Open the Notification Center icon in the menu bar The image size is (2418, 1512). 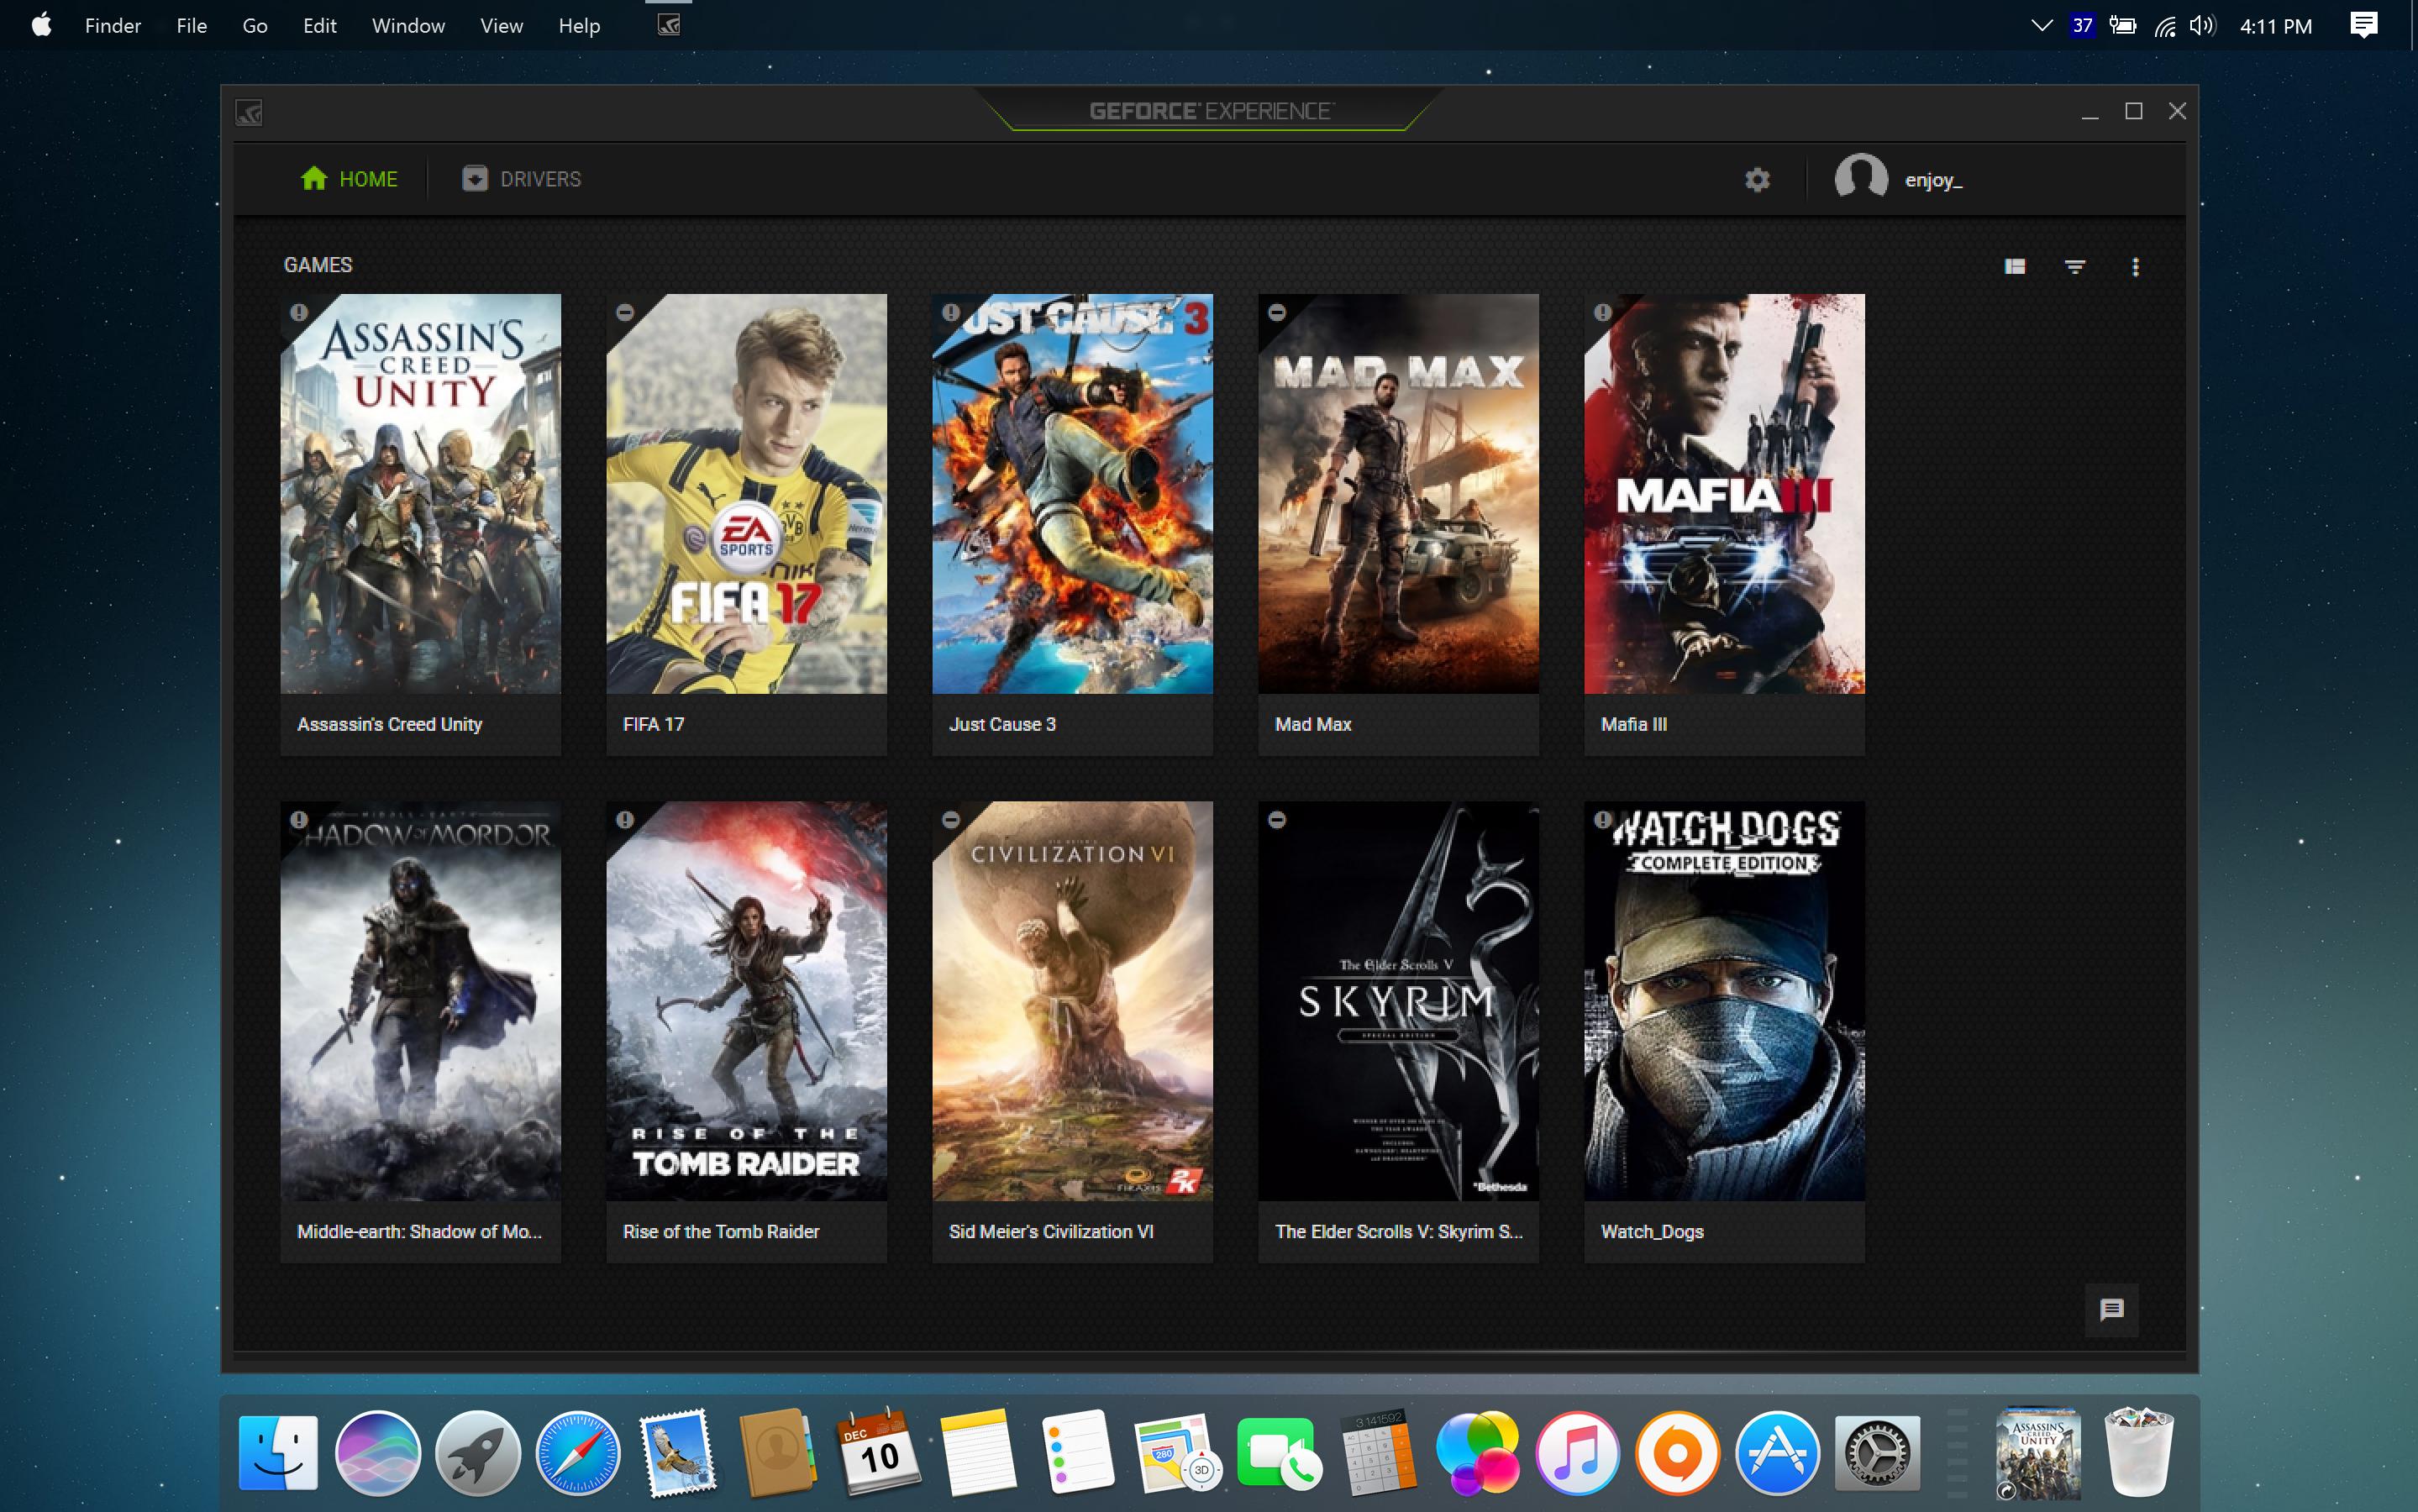pos(2364,25)
